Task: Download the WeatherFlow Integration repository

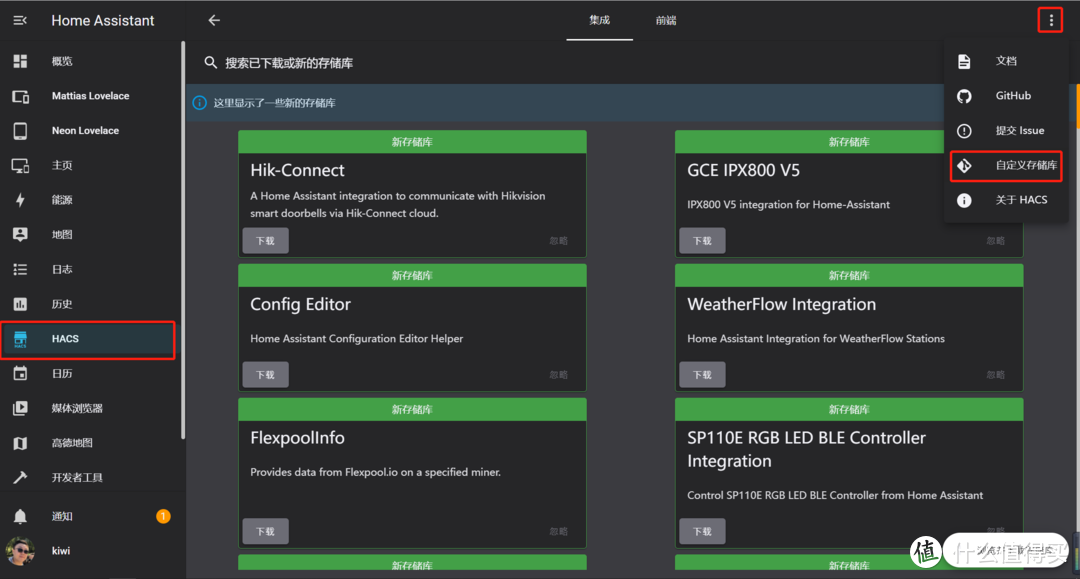Action: [703, 375]
